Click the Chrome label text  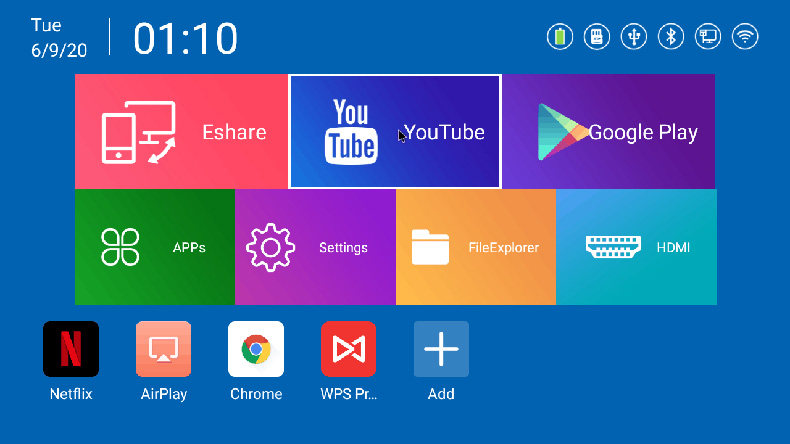256,394
